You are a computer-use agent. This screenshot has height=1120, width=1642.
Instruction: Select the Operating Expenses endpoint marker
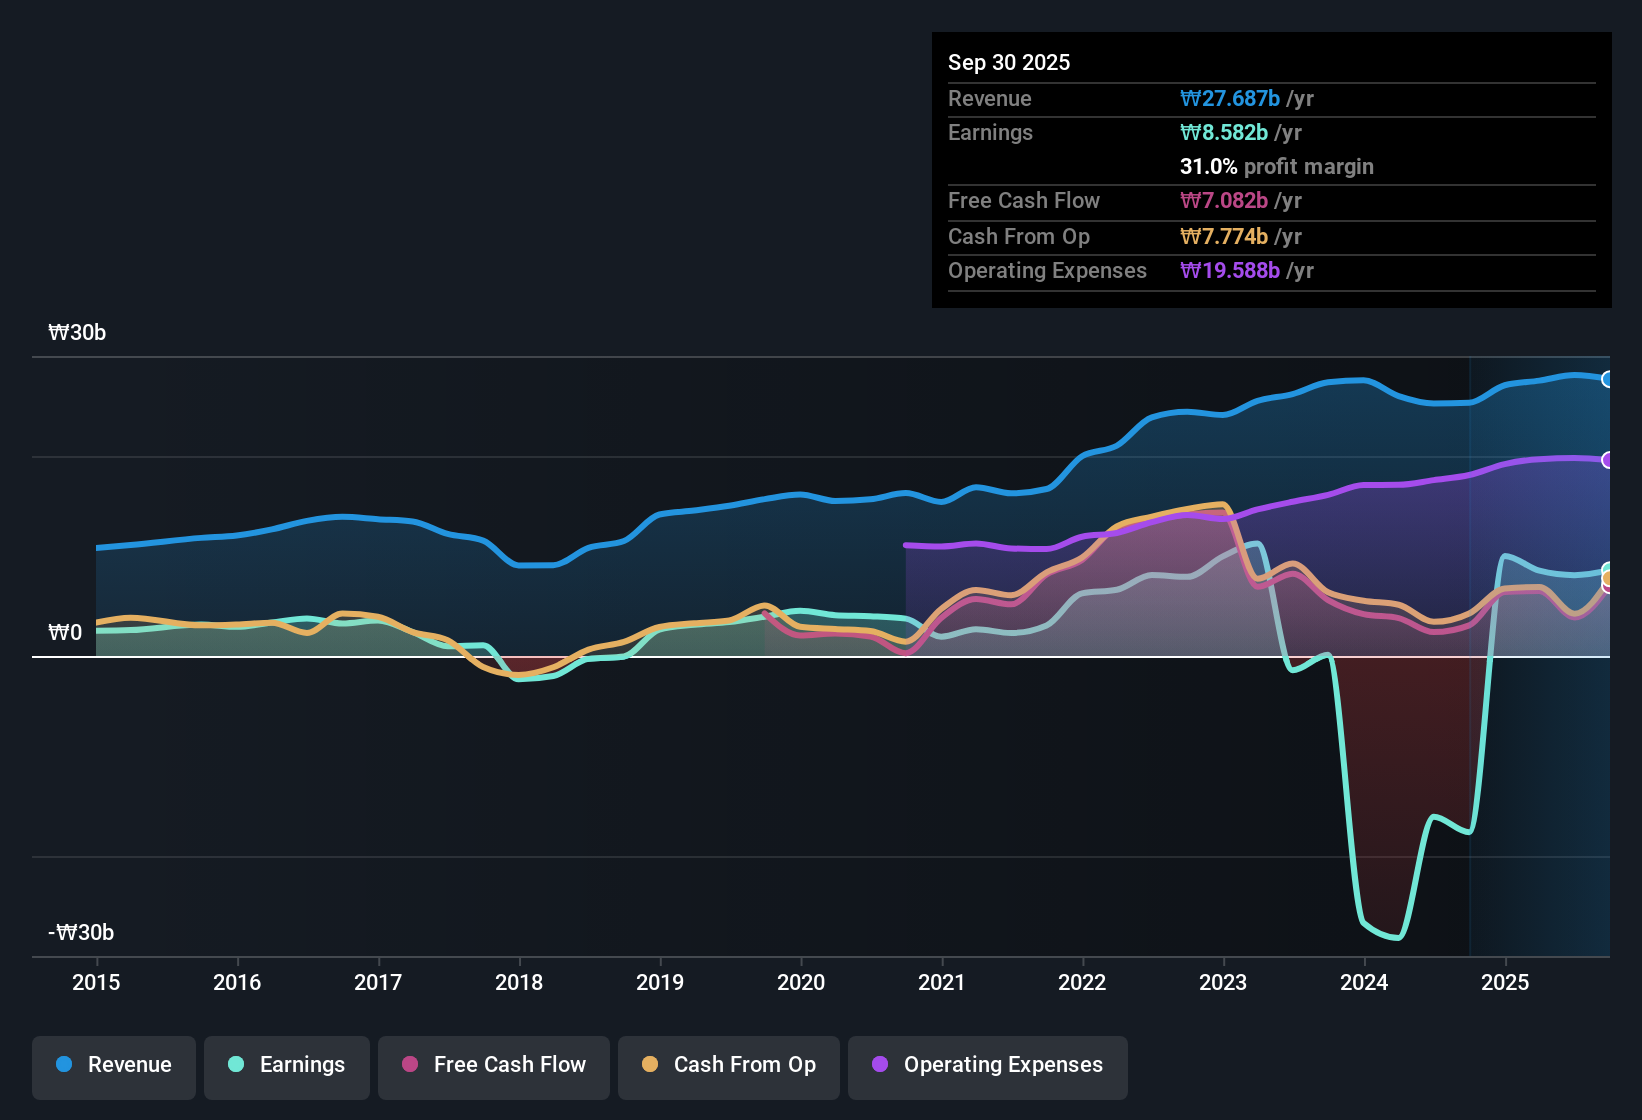[1607, 460]
